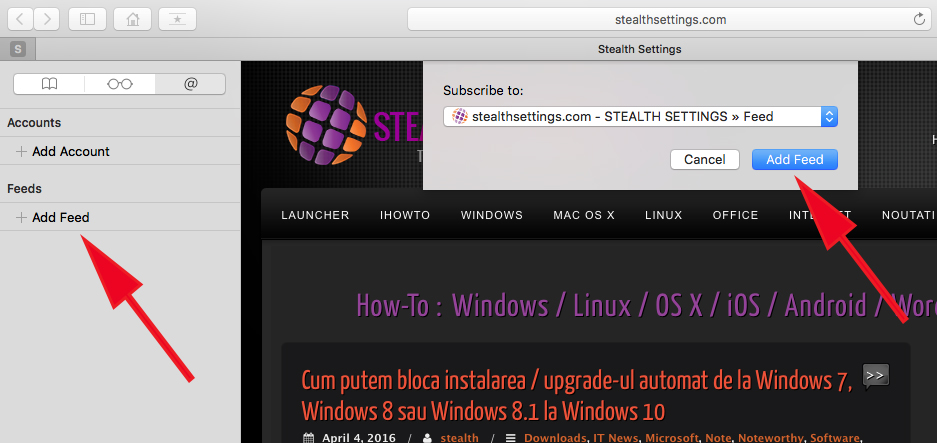The height and width of the screenshot is (443, 937).
Task: Open the Software category link
Action: (835, 438)
